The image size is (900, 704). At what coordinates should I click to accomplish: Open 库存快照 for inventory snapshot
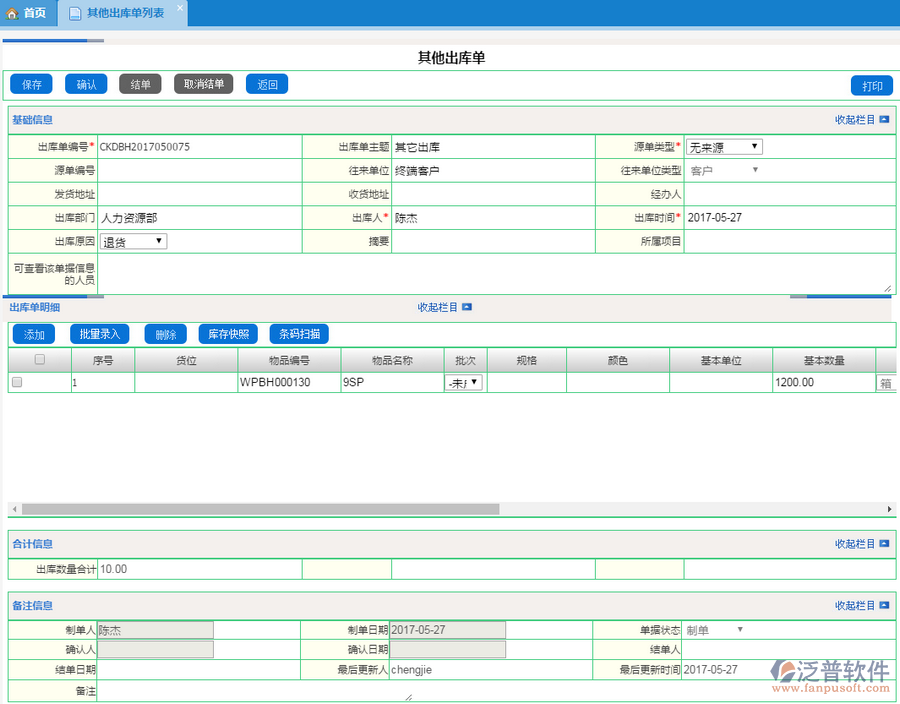[229, 334]
